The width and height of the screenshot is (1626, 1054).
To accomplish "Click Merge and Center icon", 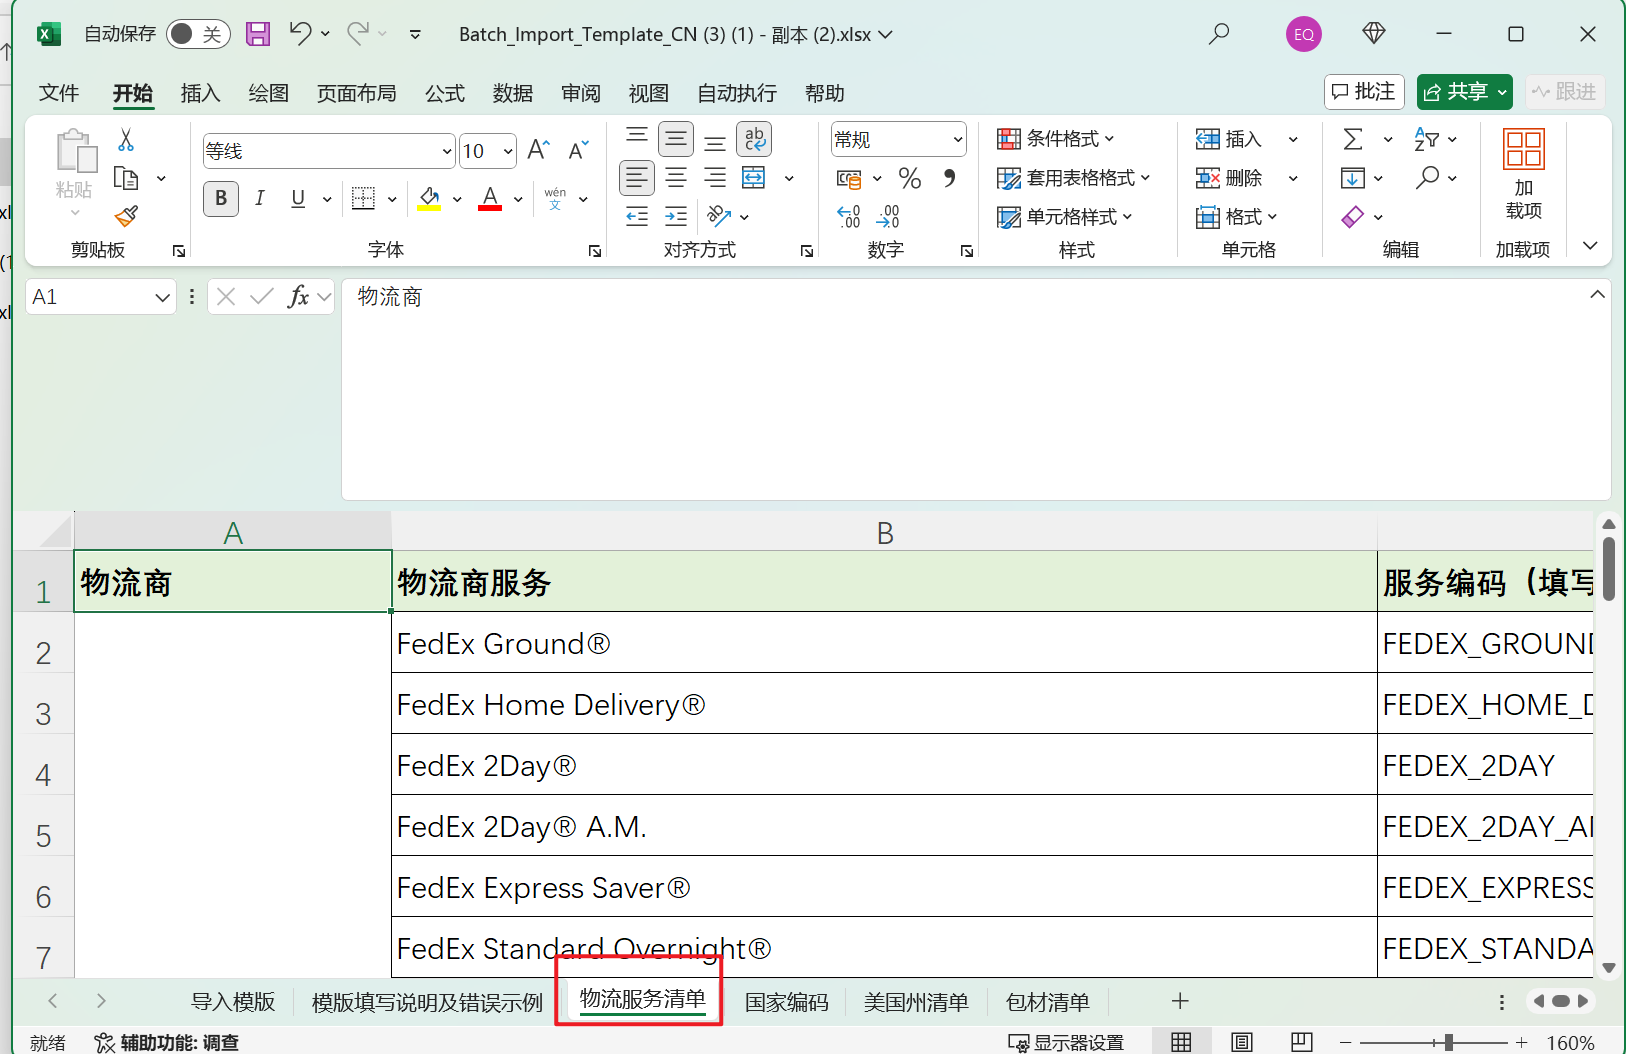I will point(754,178).
